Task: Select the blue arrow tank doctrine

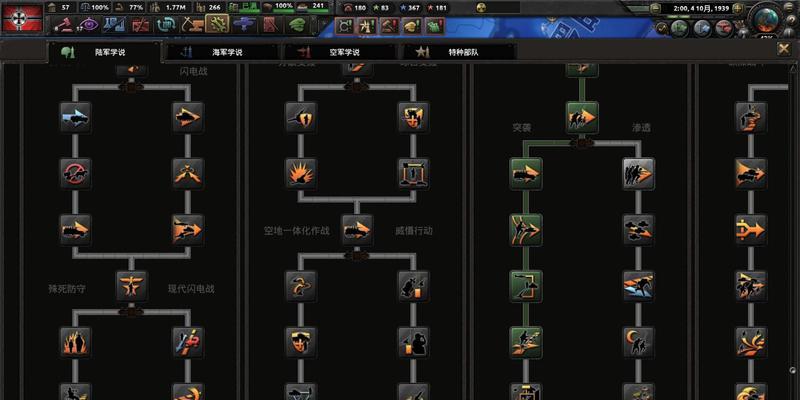Action: click(75, 117)
